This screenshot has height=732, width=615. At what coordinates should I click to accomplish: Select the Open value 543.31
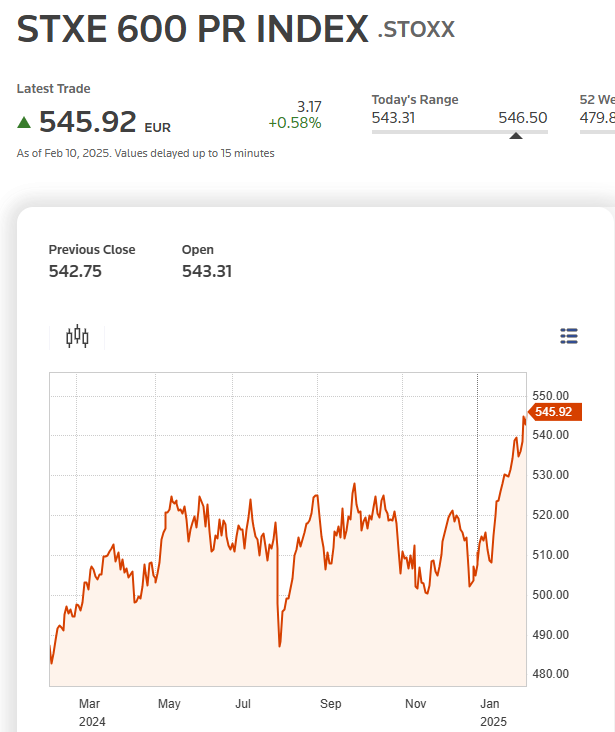pos(207,271)
